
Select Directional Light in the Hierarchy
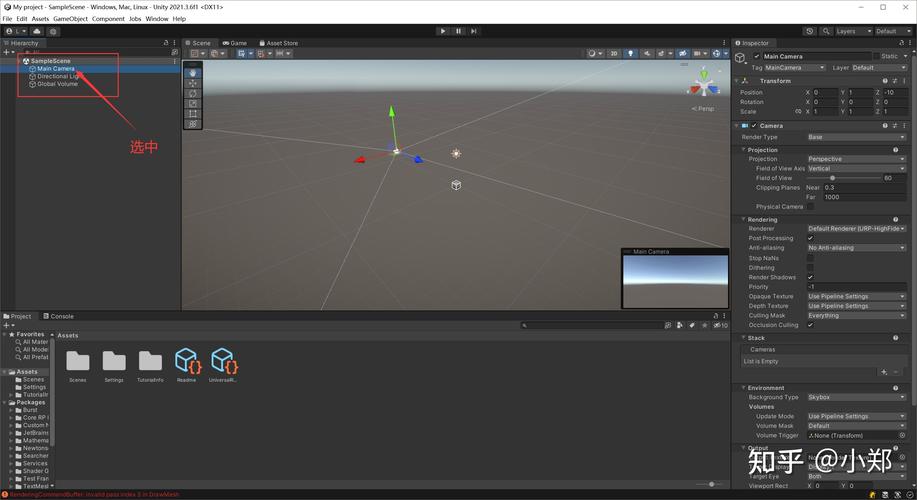point(58,76)
